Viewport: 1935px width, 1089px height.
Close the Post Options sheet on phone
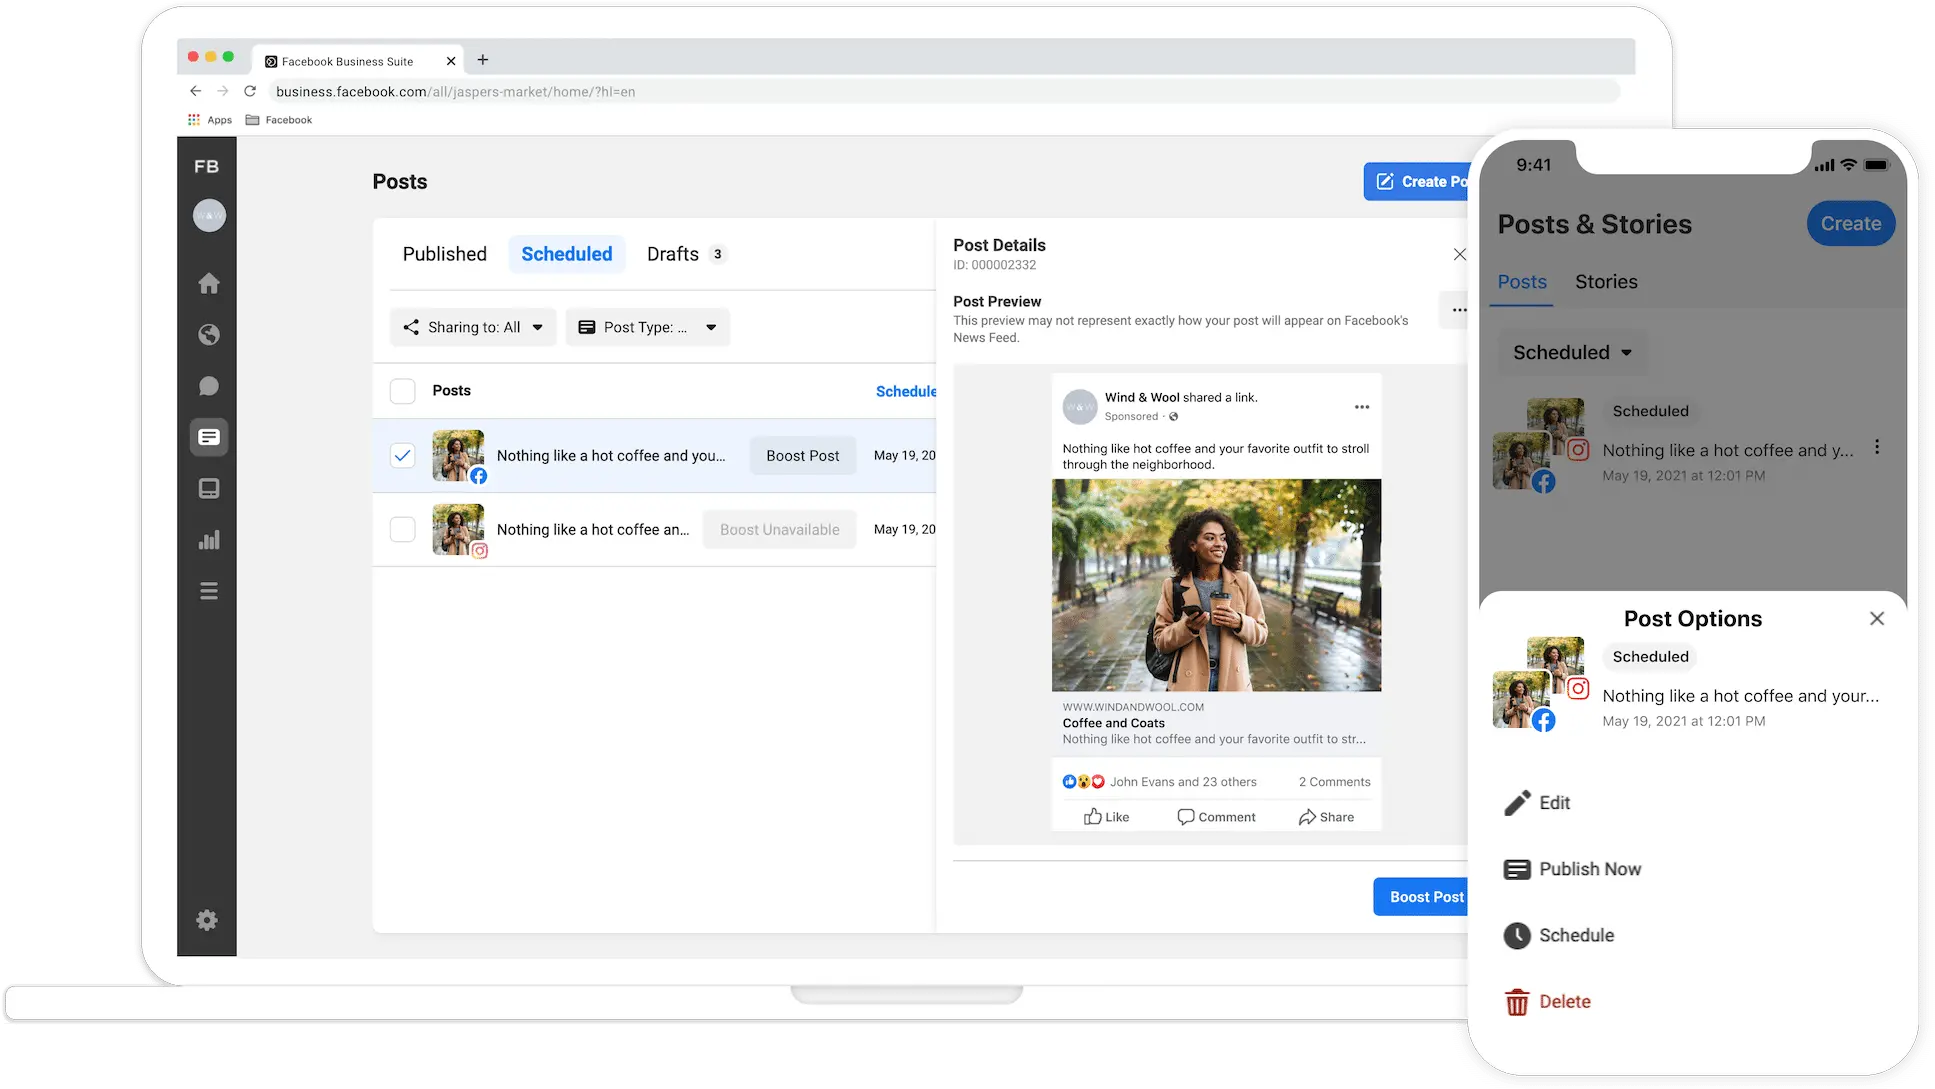pyautogui.click(x=1876, y=619)
